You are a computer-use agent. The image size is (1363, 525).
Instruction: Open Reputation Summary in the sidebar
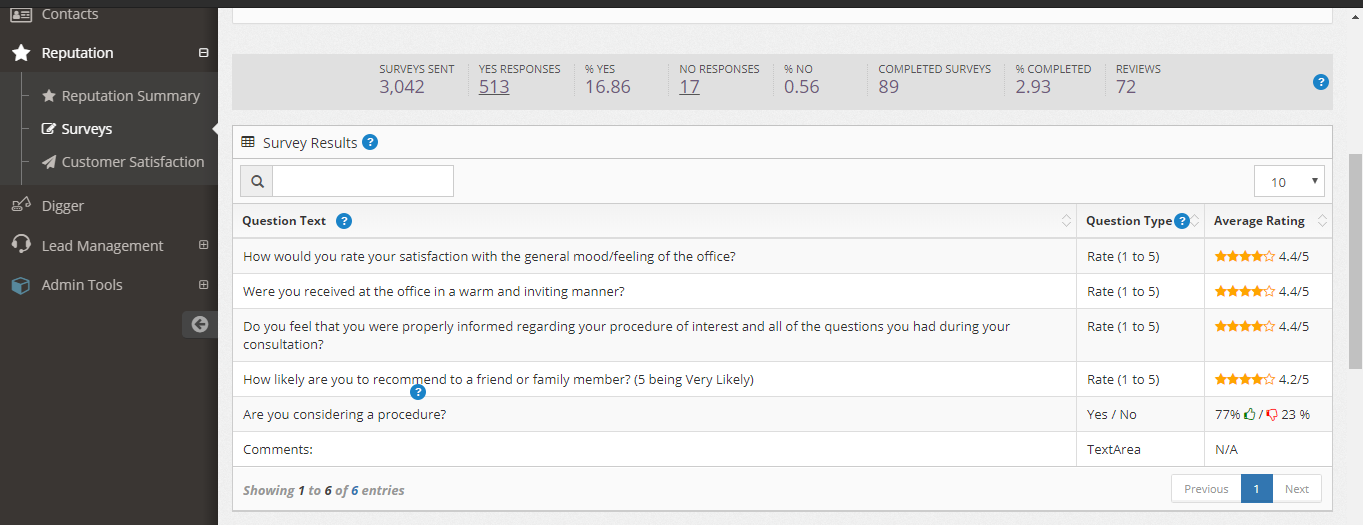130,96
